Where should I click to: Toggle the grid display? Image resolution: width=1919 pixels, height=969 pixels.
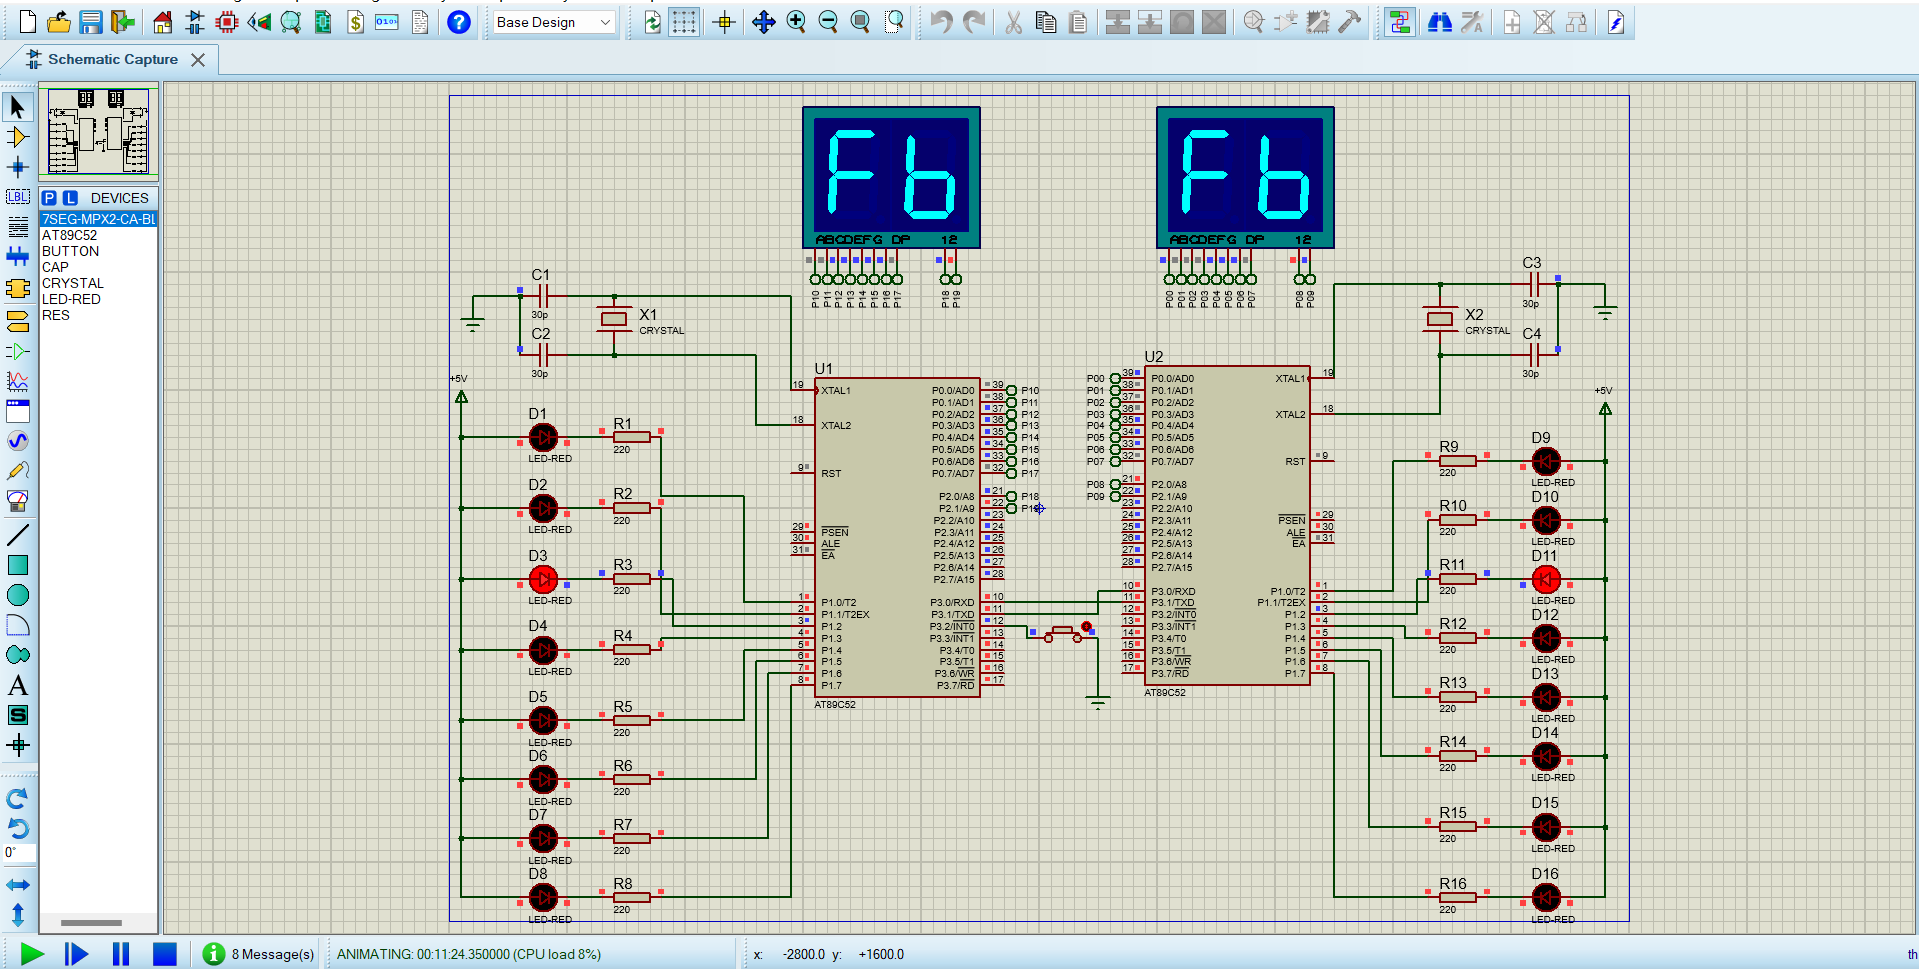pyautogui.click(x=684, y=22)
